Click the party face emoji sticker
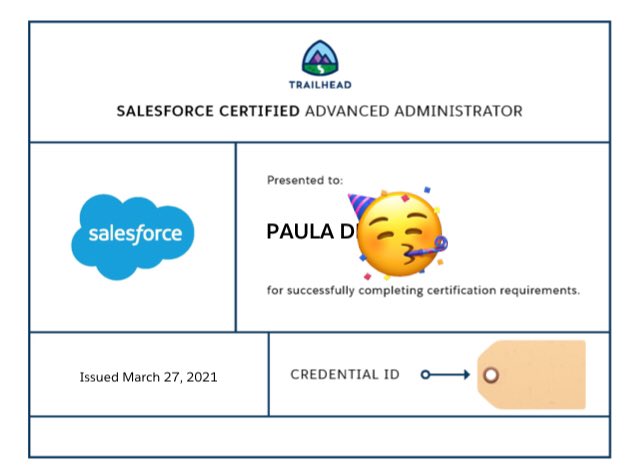This screenshot has width=640, height=471. [x=398, y=233]
